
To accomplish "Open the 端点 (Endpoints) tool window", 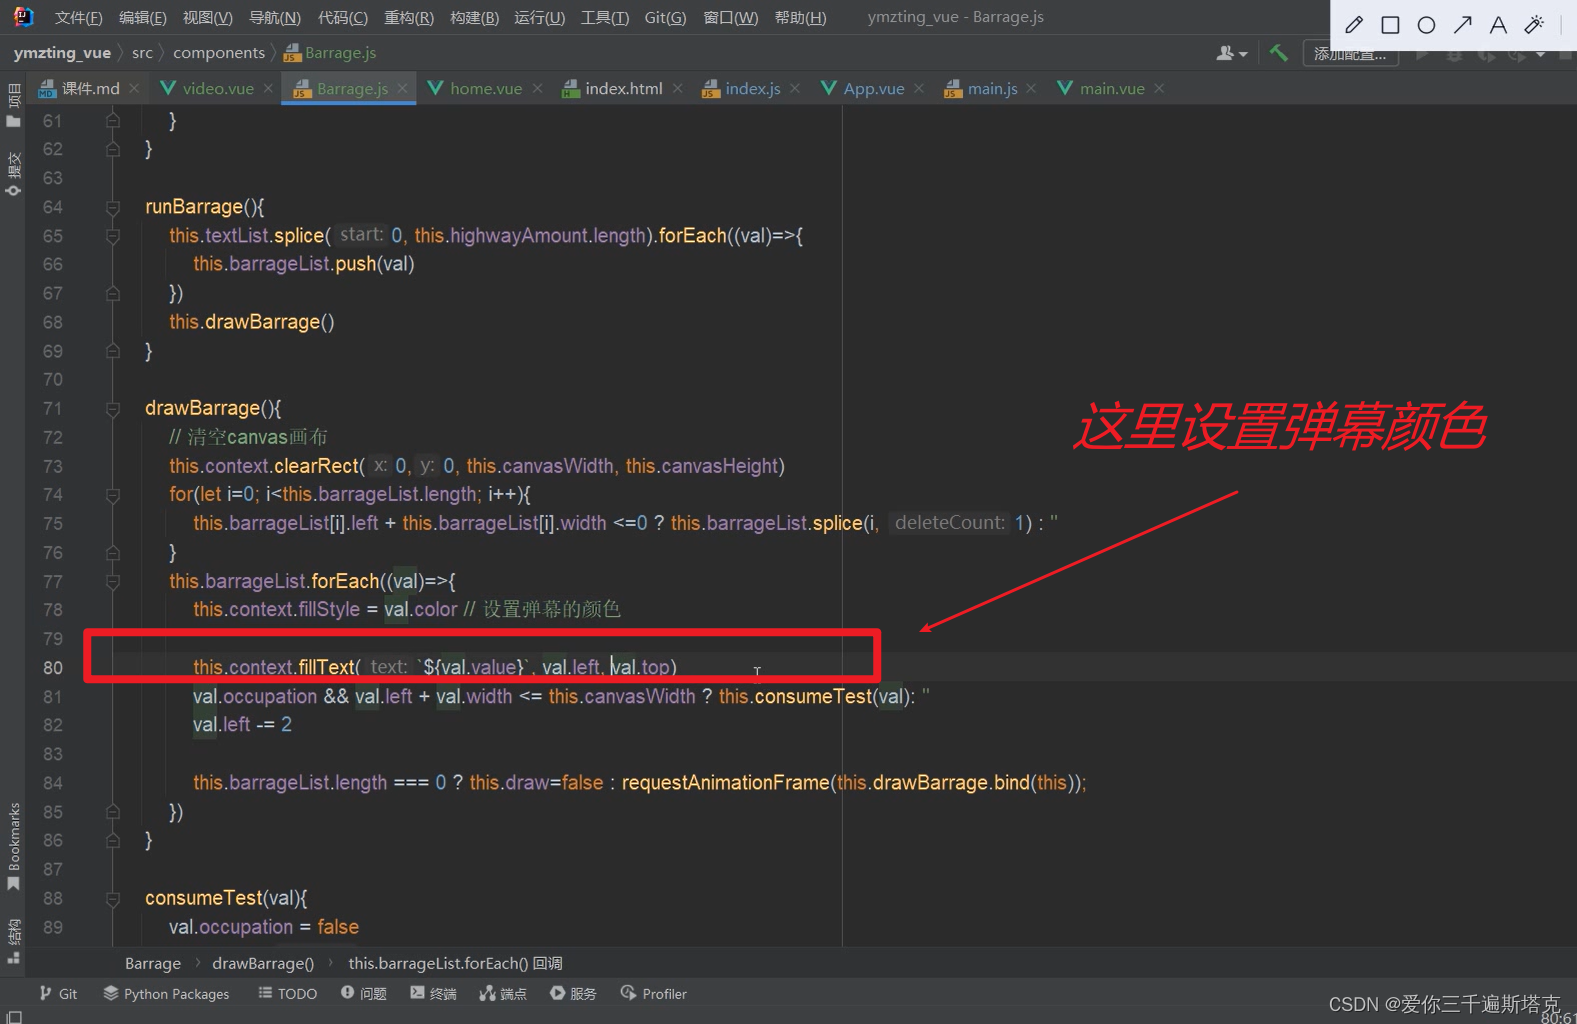I will click(503, 993).
